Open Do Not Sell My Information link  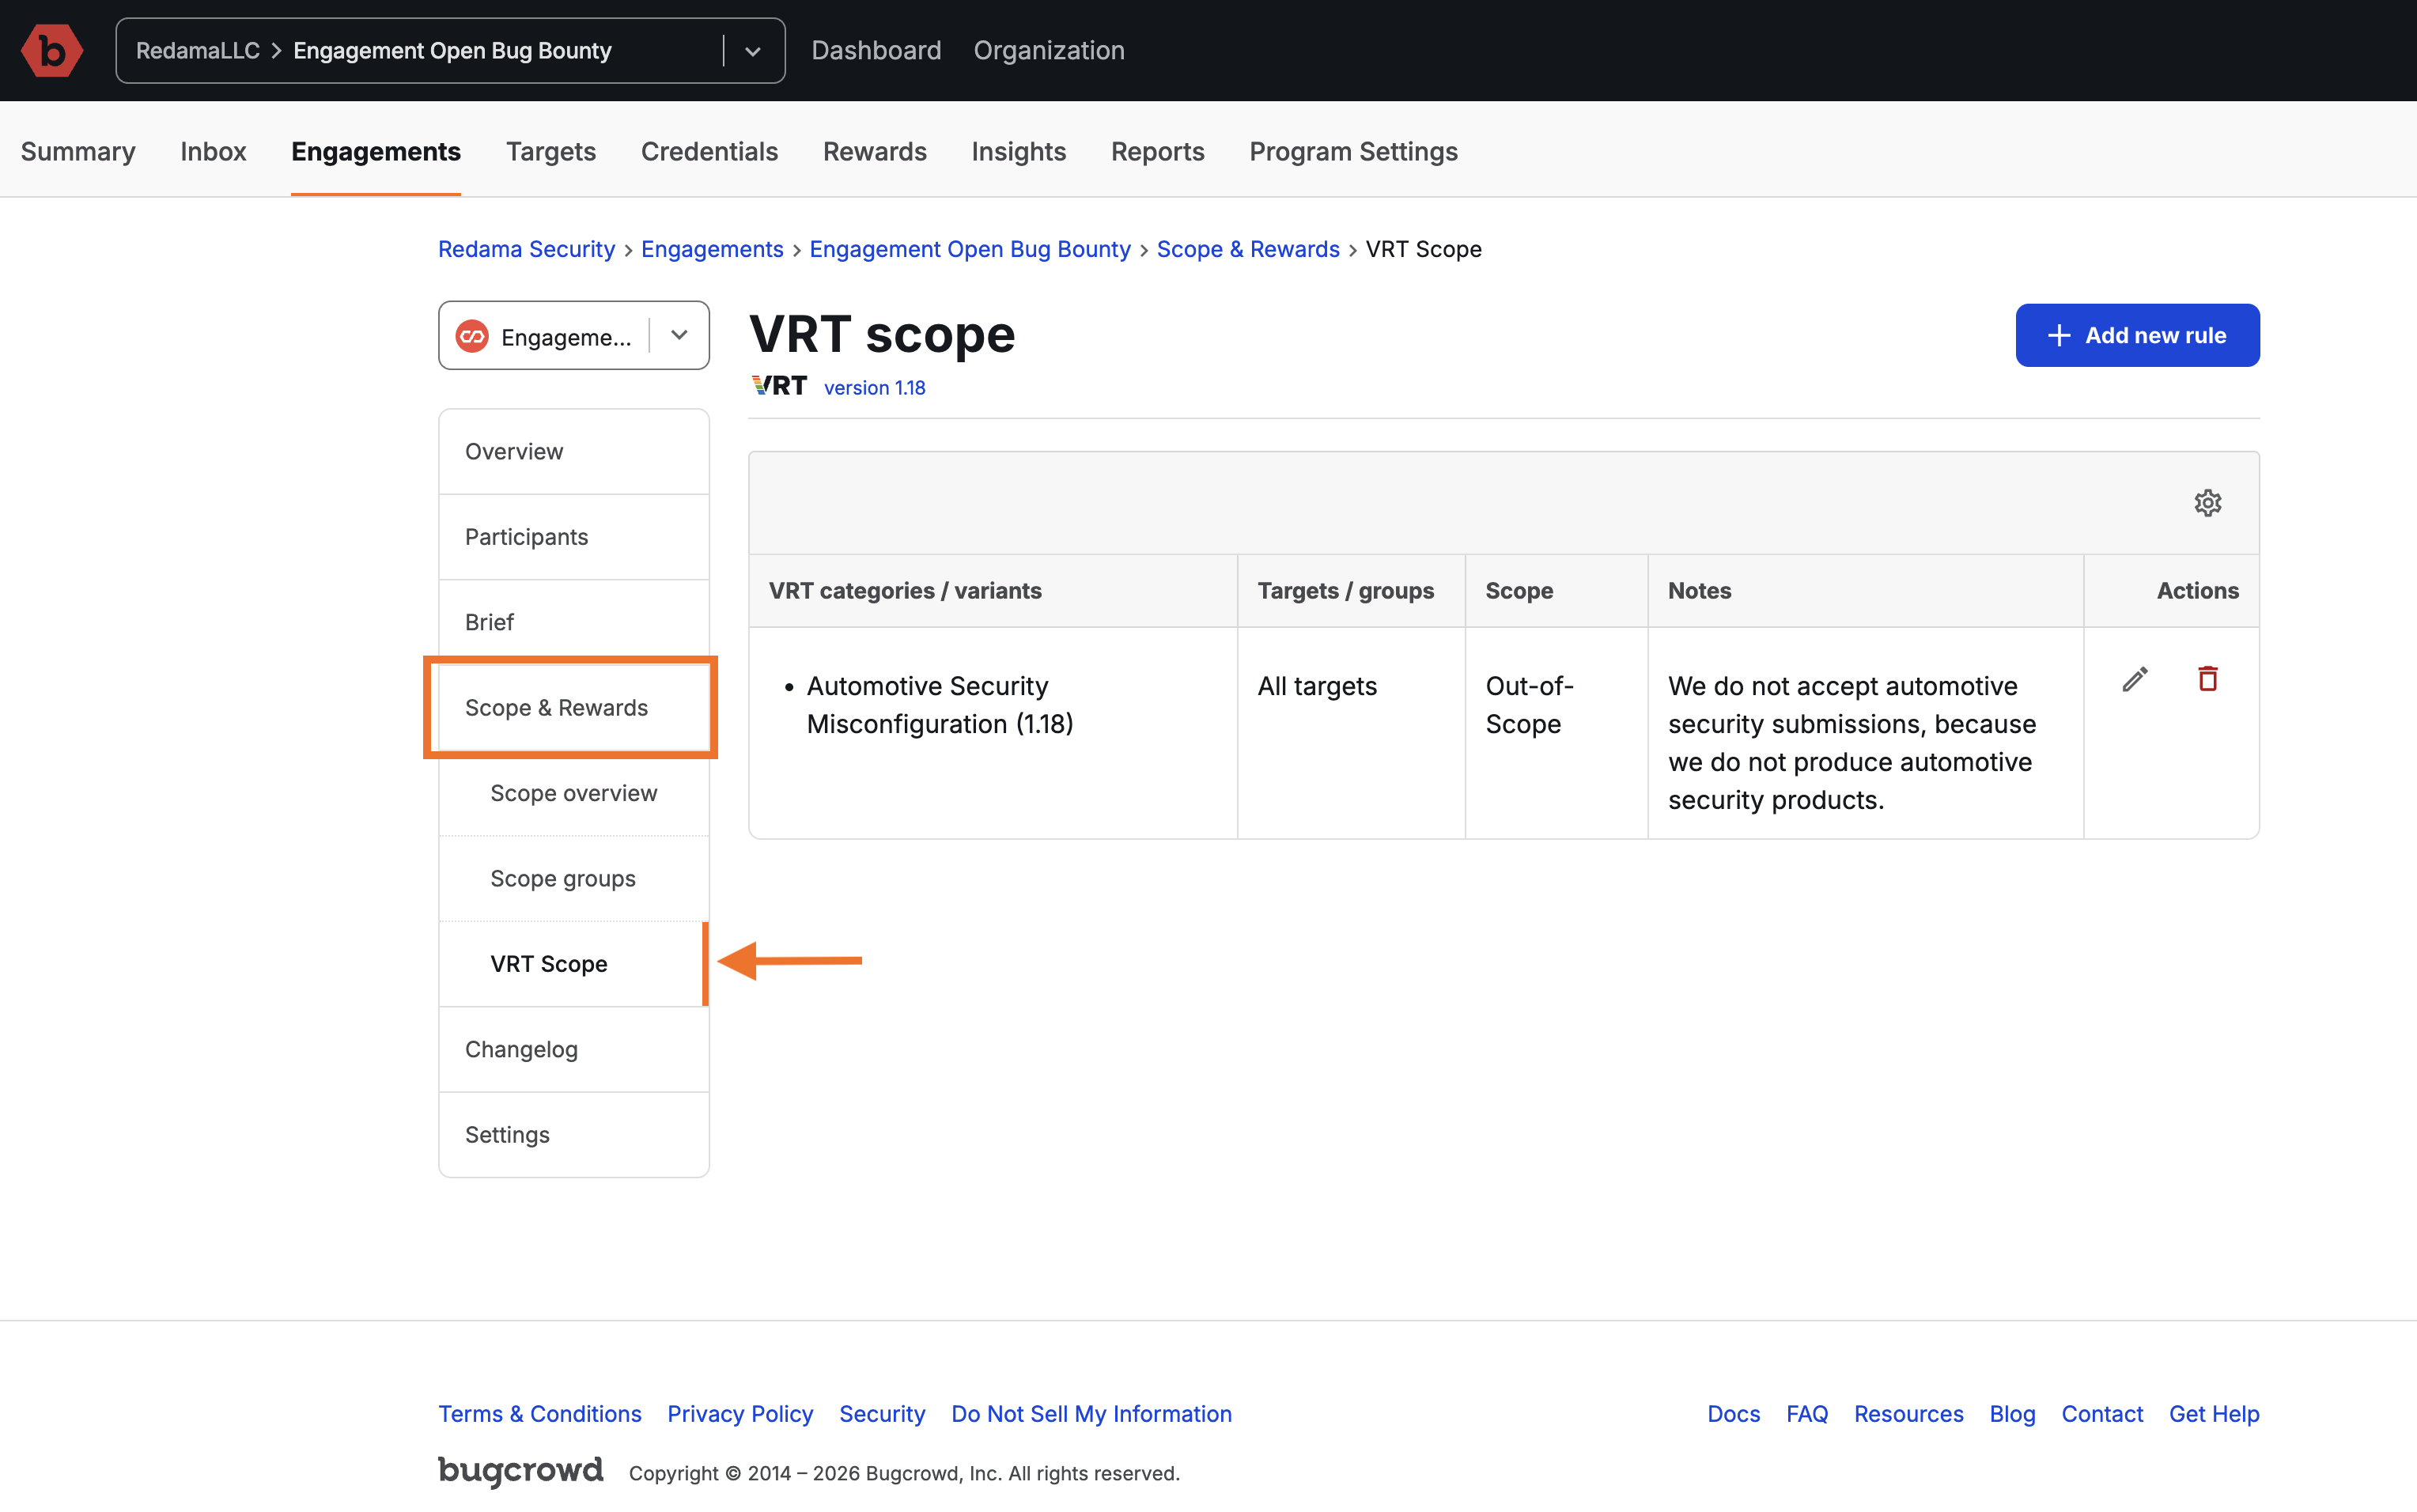[x=1091, y=1414]
